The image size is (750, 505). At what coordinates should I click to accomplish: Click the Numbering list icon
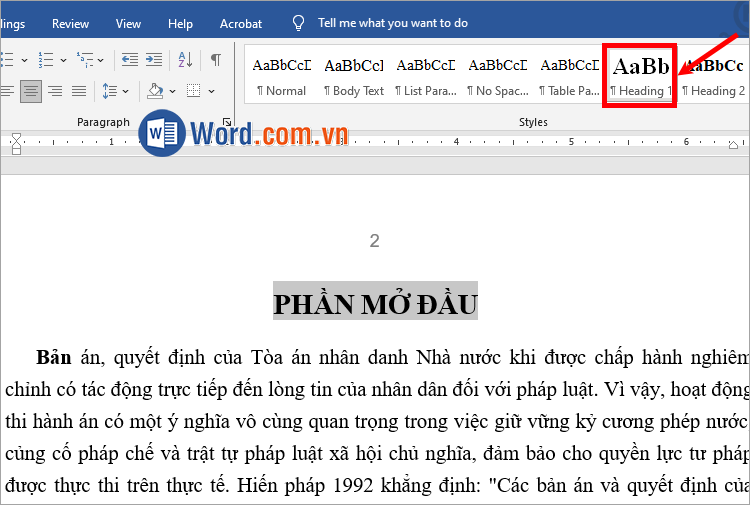coord(46,60)
